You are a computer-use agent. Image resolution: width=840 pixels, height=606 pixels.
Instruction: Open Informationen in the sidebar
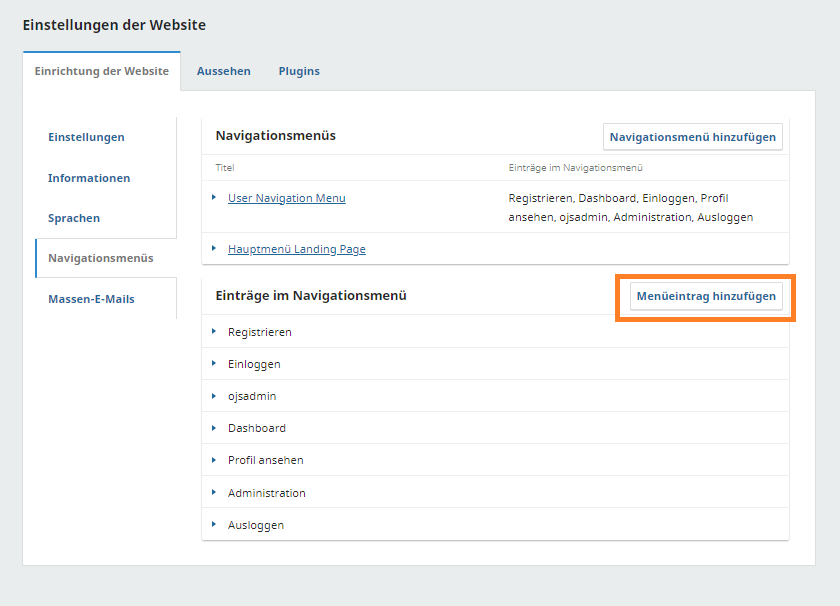89,178
